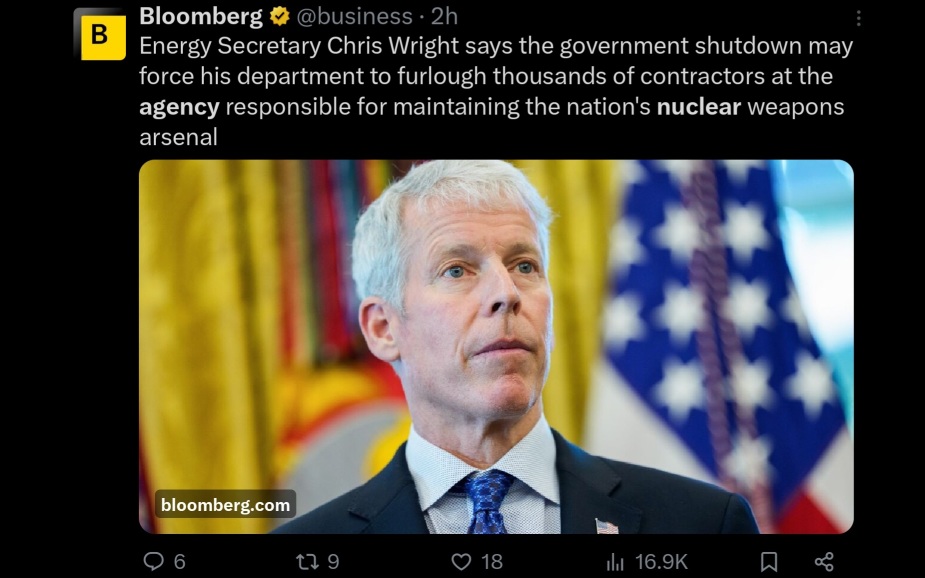Click the bloomberg.com link label
925x578 pixels.
pyautogui.click(x=225, y=505)
